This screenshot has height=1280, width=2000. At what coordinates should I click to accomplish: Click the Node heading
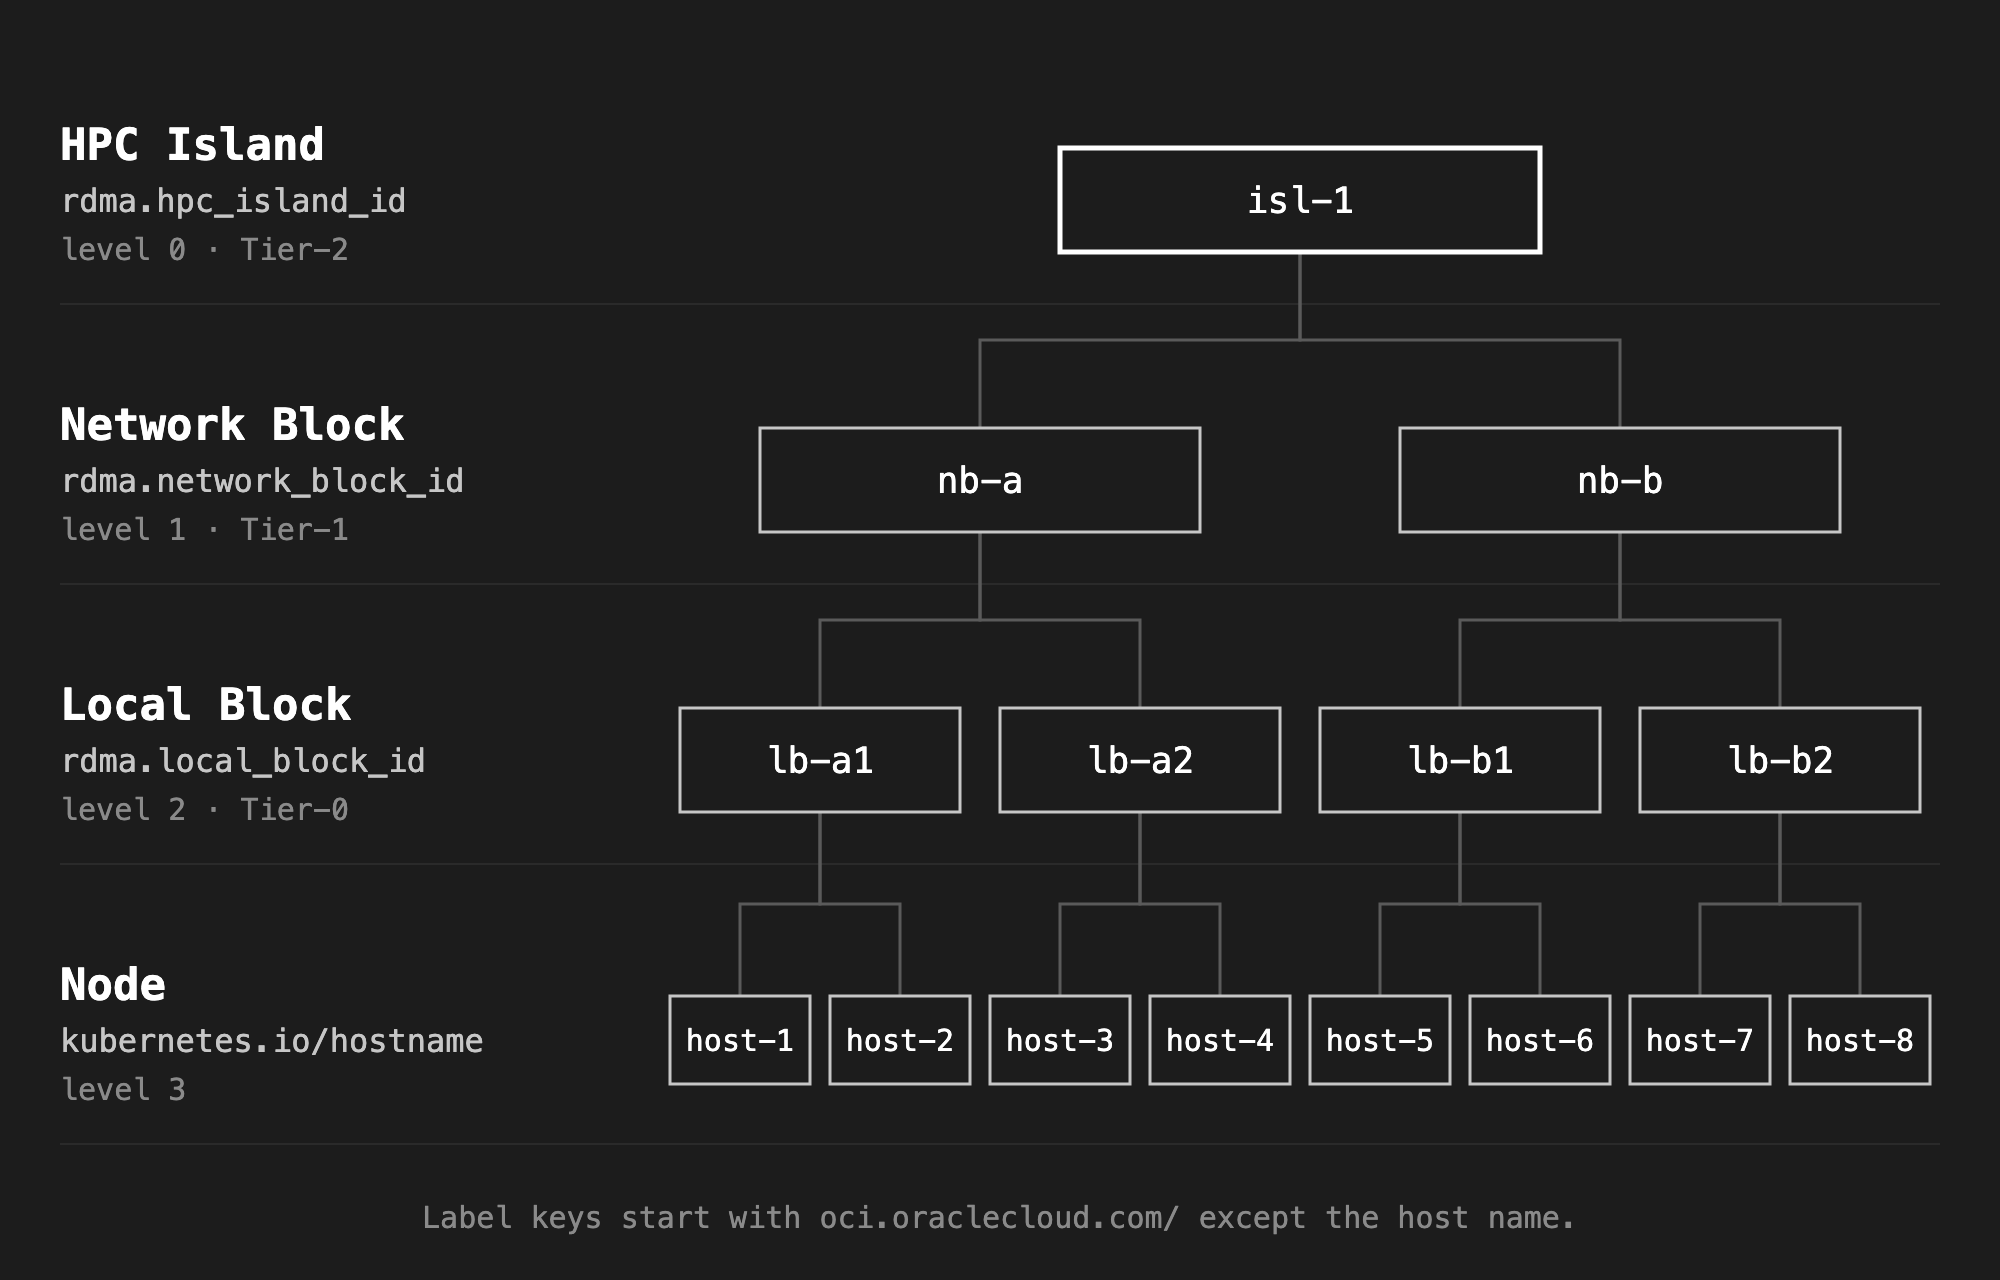pyautogui.click(x=113, y=985)
